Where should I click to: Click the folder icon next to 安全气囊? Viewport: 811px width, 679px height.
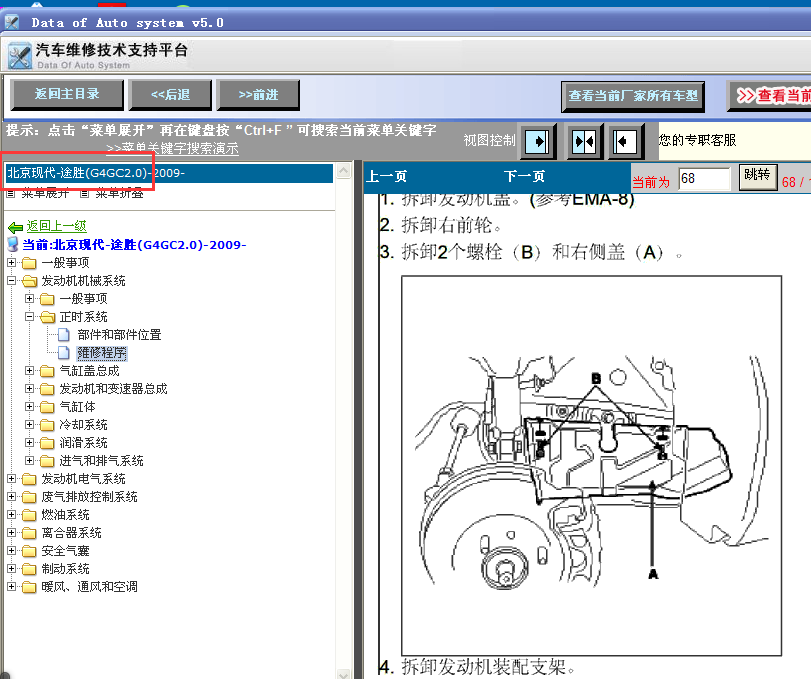pyautogui.click(x=29, y=551)
